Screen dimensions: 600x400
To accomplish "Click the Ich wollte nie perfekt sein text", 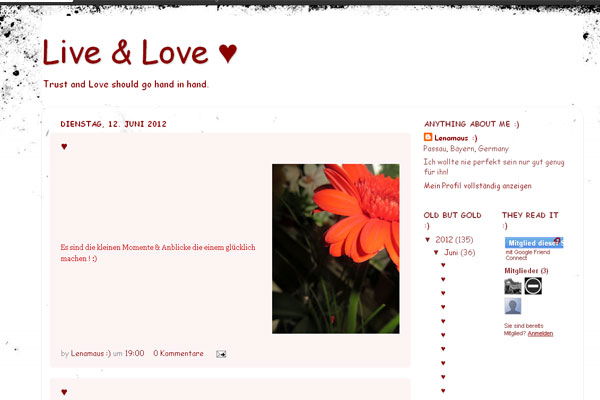I will (x=494, y=167).
